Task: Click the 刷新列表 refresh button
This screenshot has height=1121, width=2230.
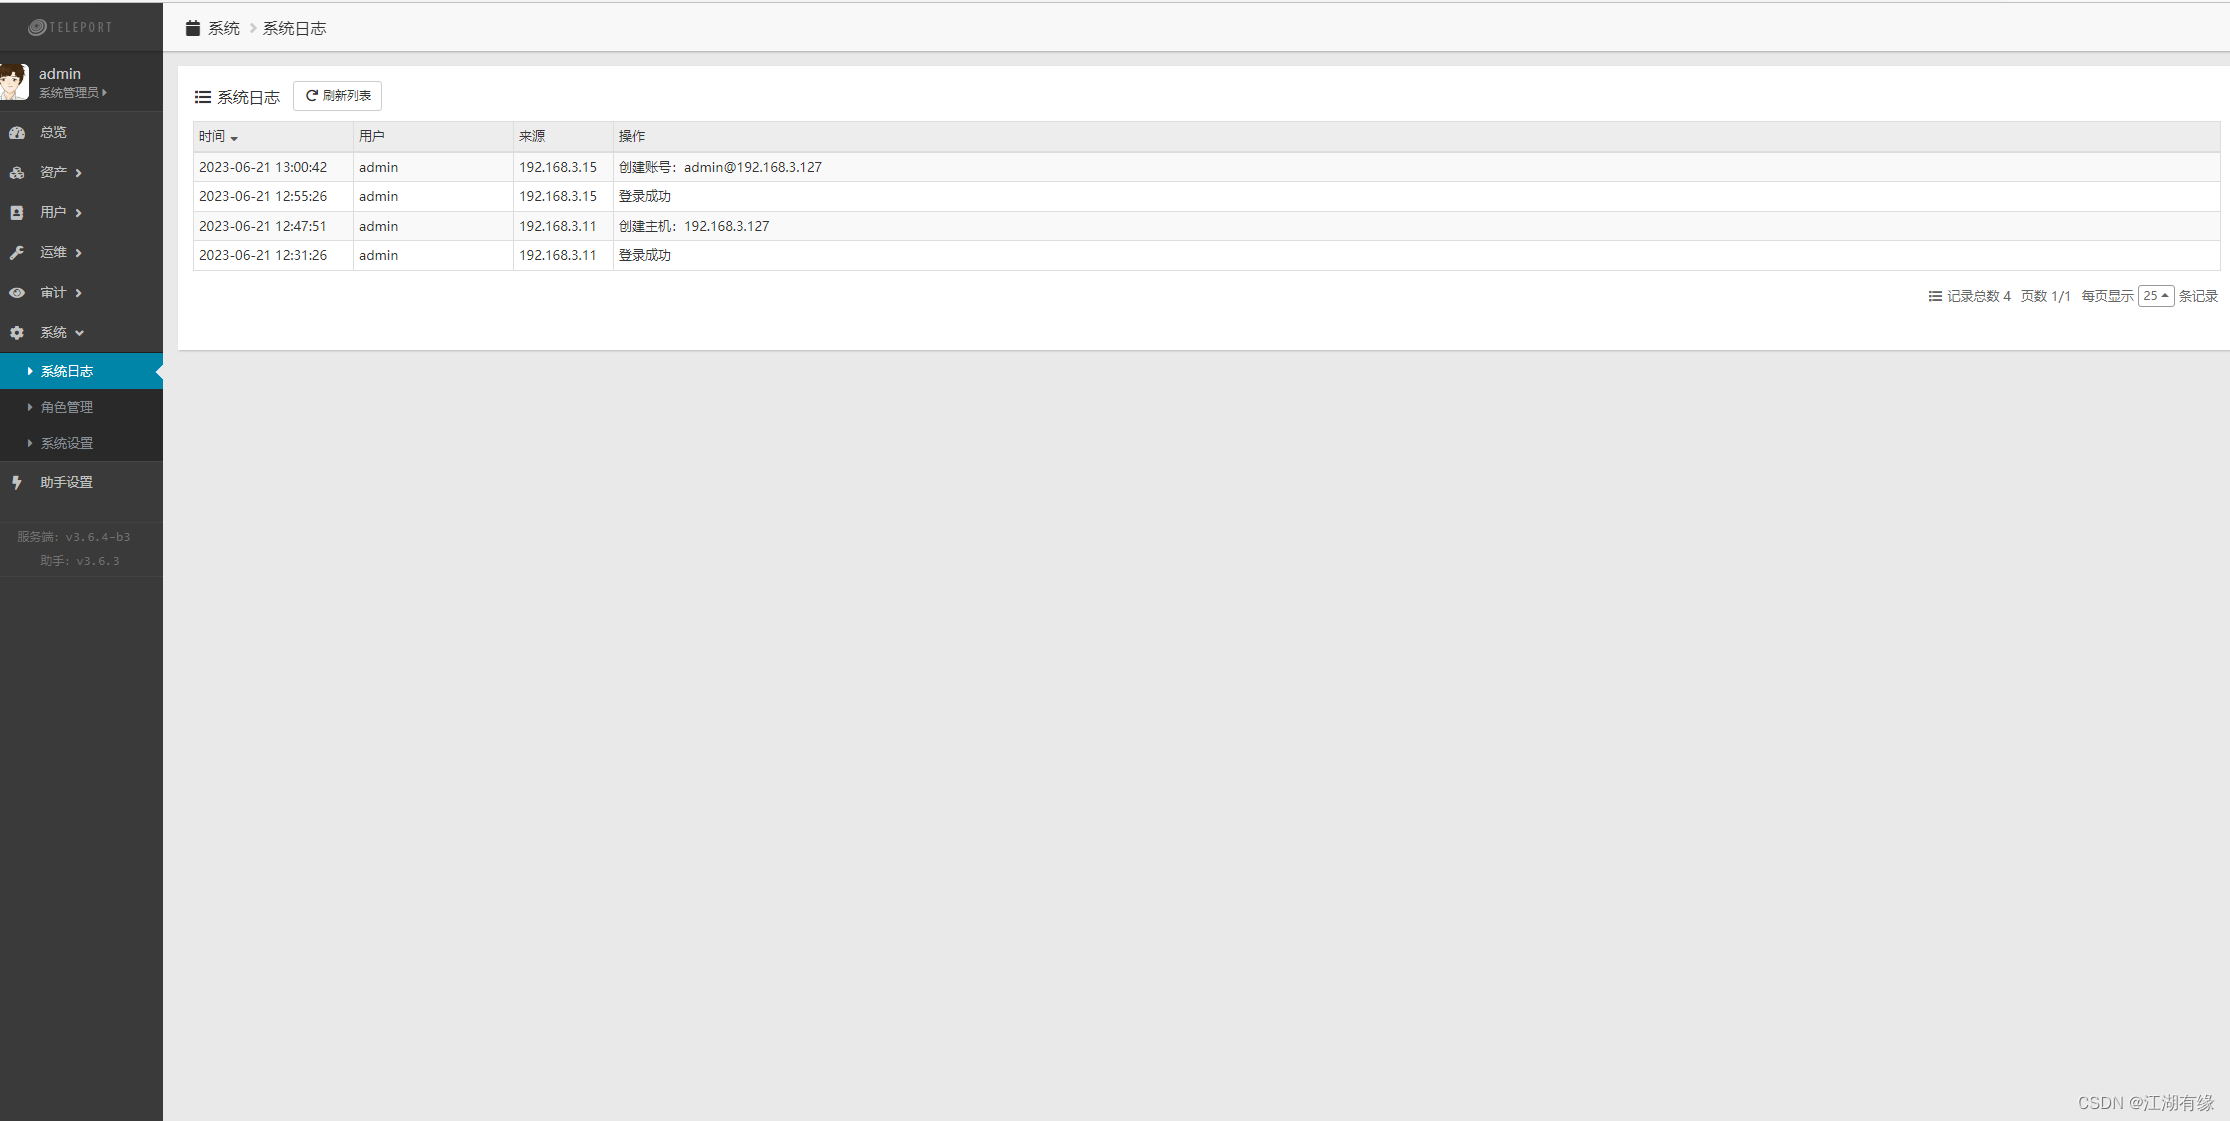Action: pyautogui.click(x=338, y=96)
